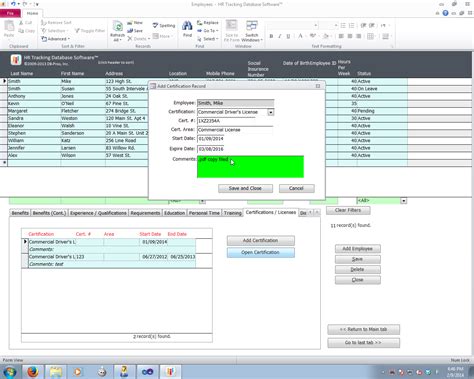Open the Advanced filter dropdown
Viewport: 474px width, 379px height.
(x=55, y=39)
